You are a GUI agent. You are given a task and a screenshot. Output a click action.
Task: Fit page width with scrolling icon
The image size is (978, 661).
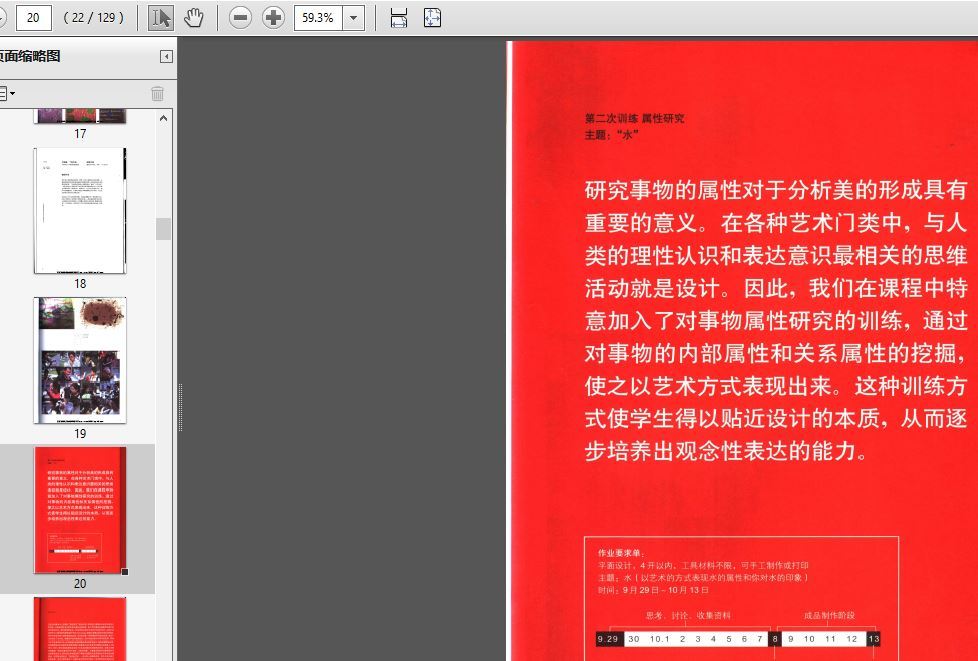[x=399, y=17]
